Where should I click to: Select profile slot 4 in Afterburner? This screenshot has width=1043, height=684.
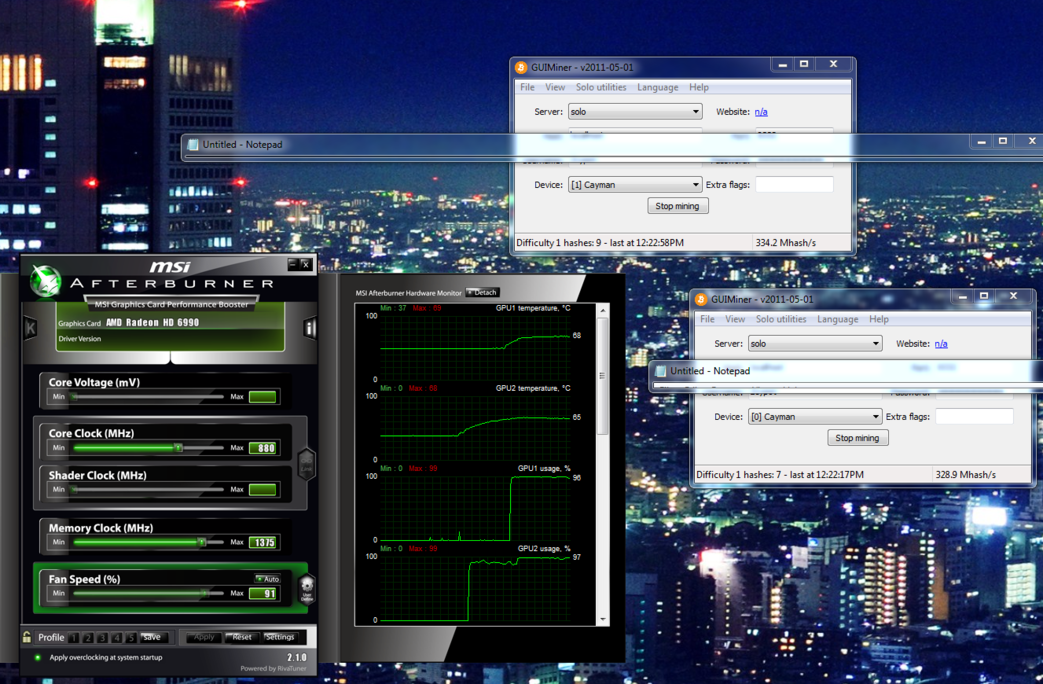117,637
